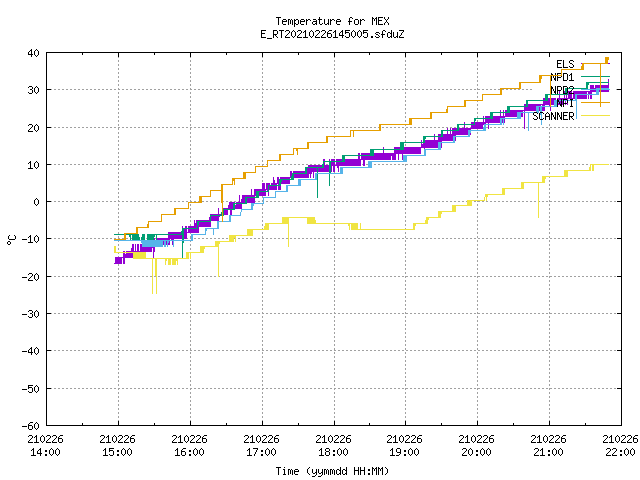
Task: Click the '-40' y-axis tick label
Action: 31,351
